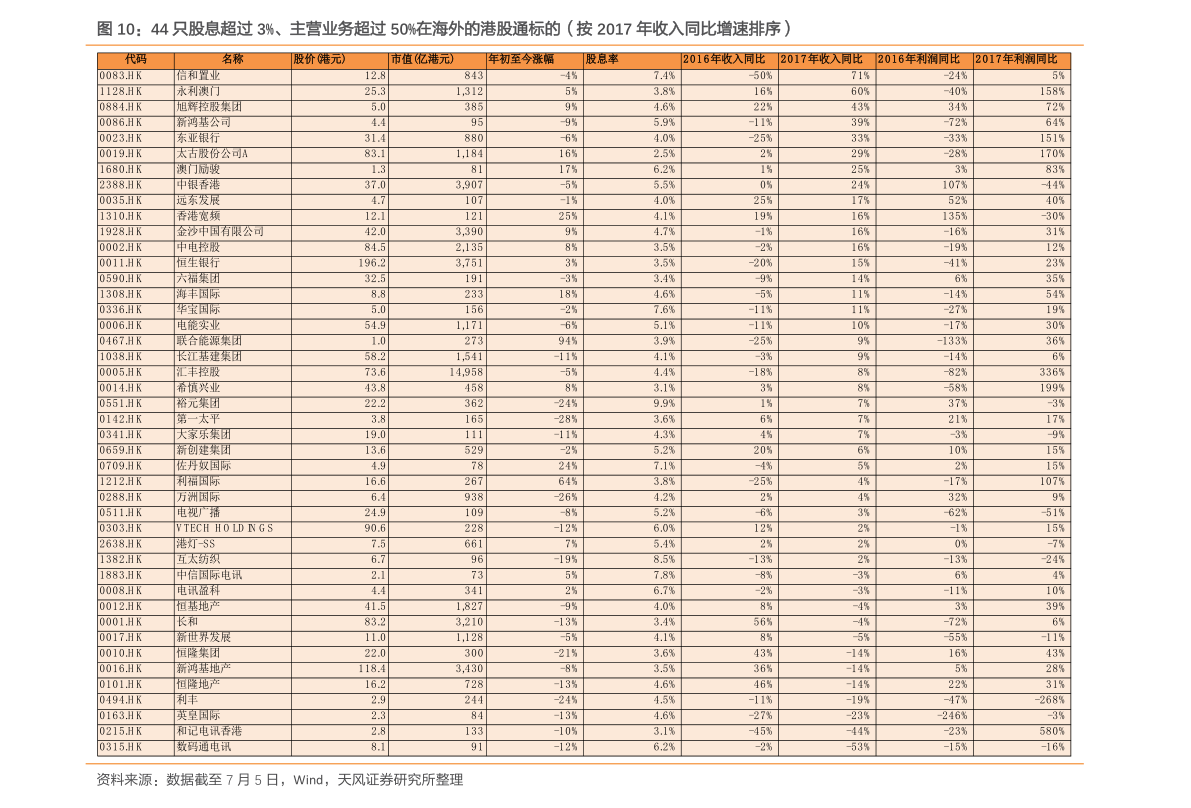This screenshot has width=1191, height=808.
Task: Click the name 海丰国际
Action: tap(198, 294)
